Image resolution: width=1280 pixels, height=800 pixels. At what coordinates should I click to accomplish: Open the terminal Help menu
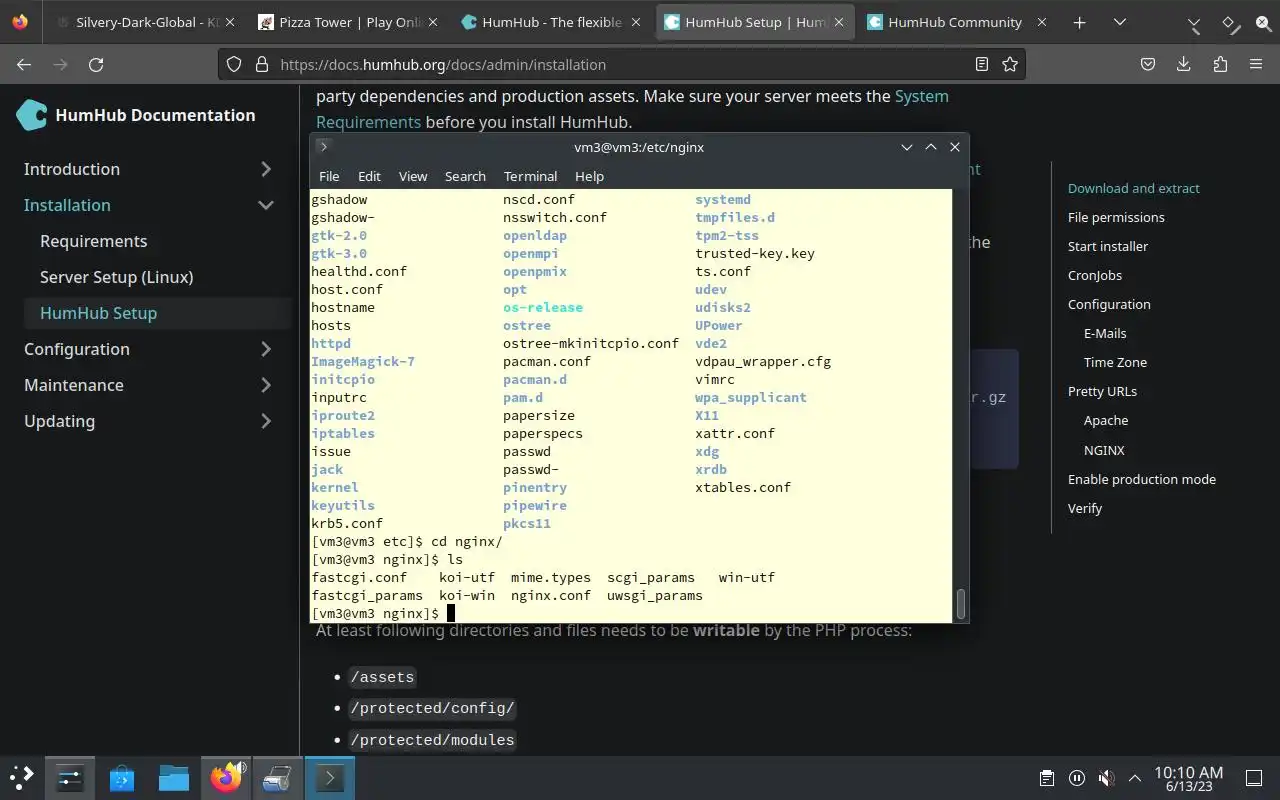pyautogui.click(x=589, y=176)
